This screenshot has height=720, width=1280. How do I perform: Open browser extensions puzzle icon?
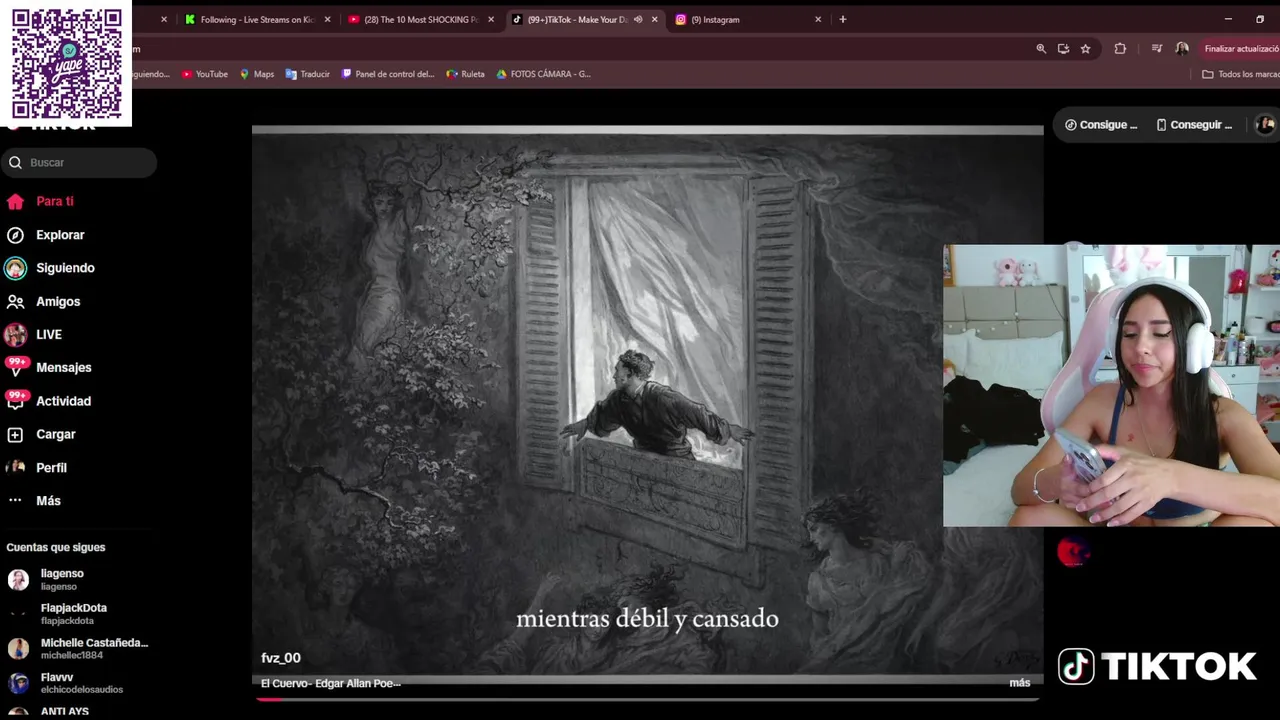[1120, 48]
